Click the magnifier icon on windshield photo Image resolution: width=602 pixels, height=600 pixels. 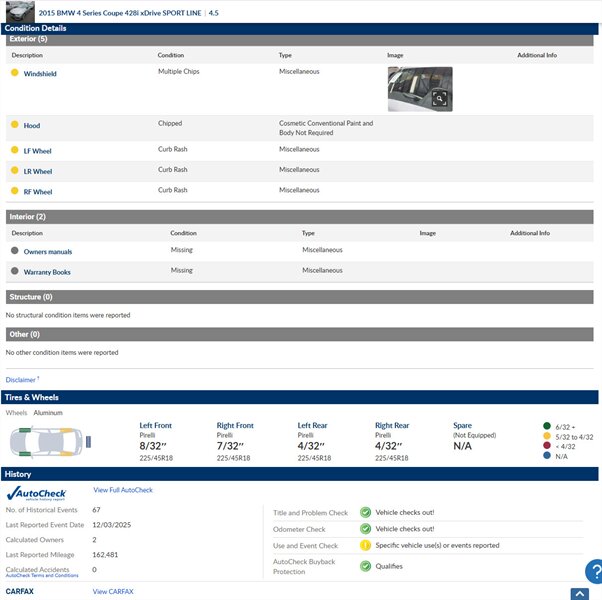[439, 99]
